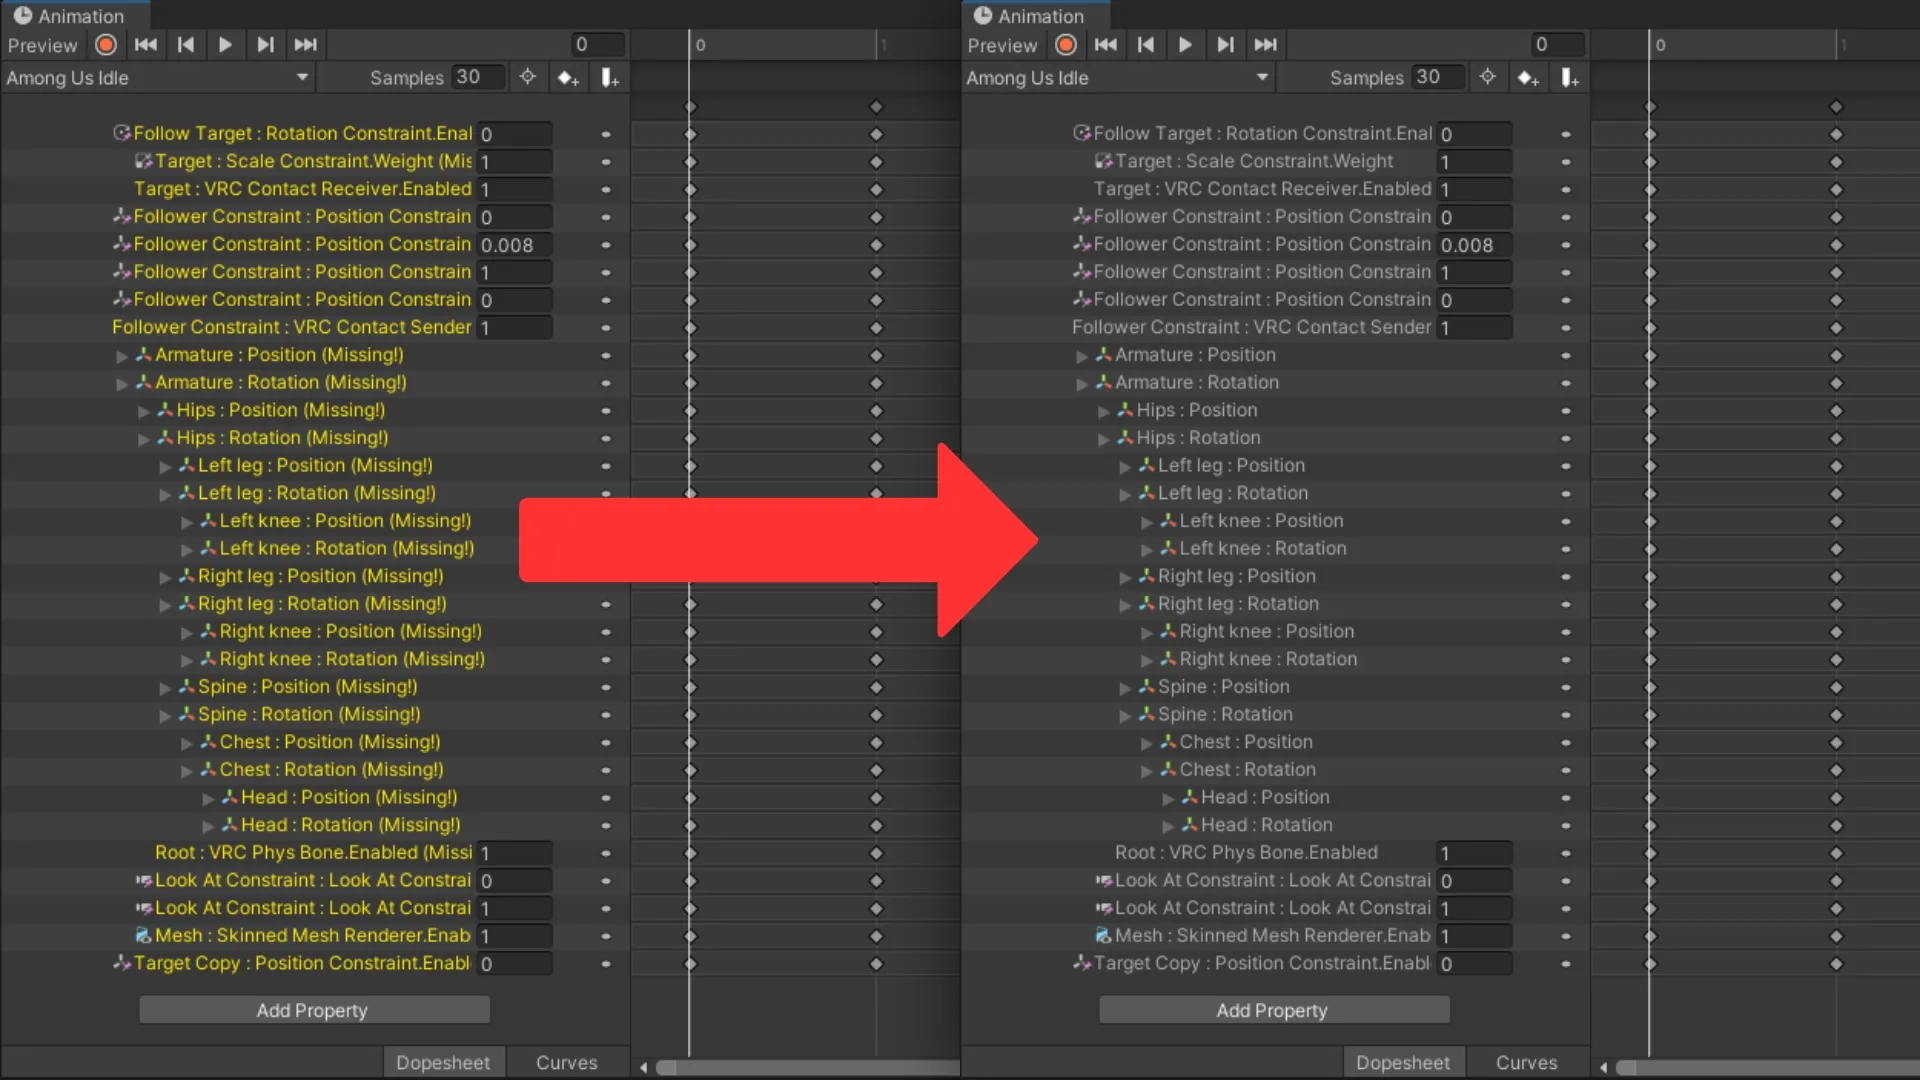The image size is (1920, 1080).
Task: Open the Among Us Idle clip dropdown on left
Action: coord(157,78)
